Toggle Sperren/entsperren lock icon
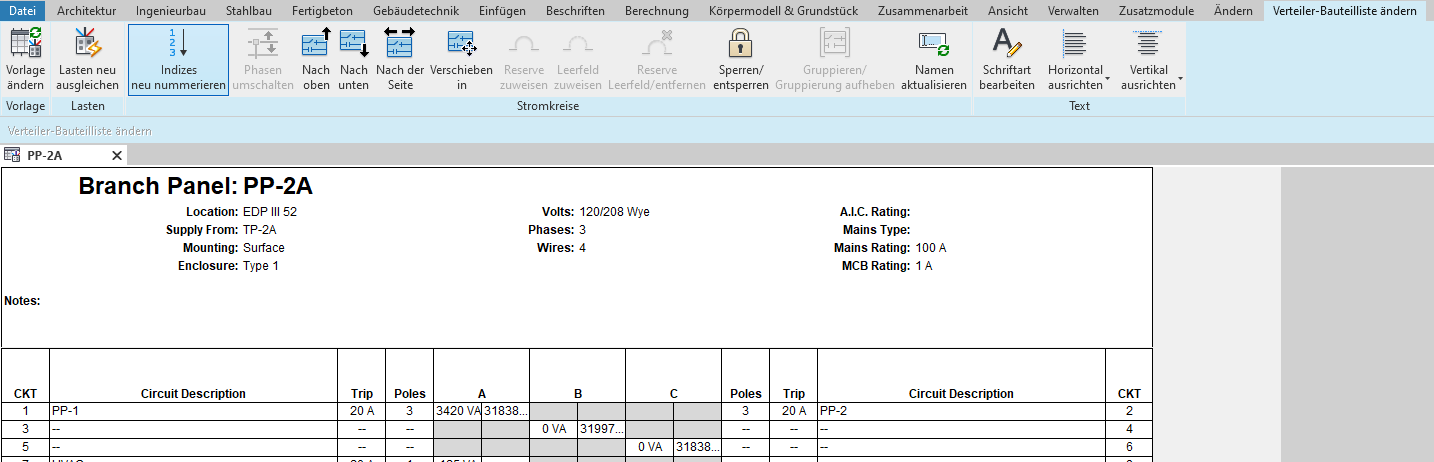This screenshot has width=1434, height=462. tap(740, 43)
